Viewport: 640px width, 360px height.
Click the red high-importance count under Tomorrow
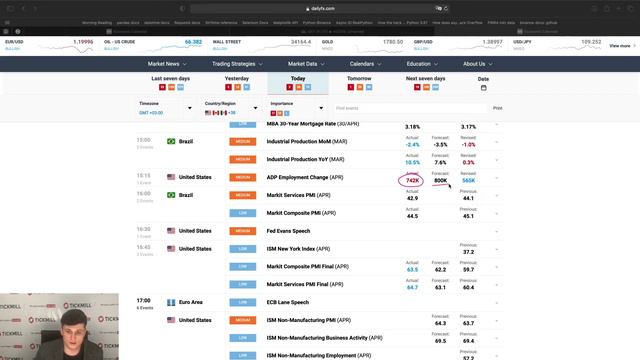tap(351, 87)
